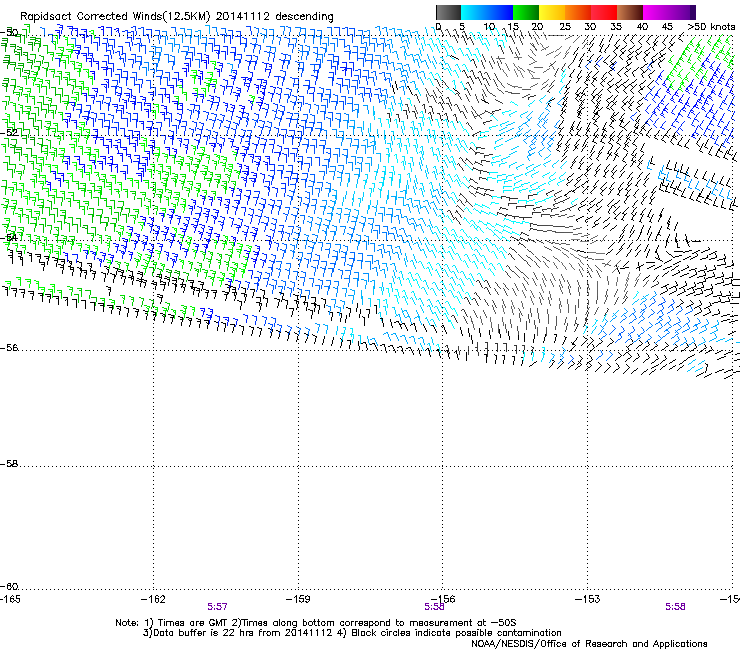Click latitude label '-60' on left axis
740x650 pixels.
pos(9,586)
